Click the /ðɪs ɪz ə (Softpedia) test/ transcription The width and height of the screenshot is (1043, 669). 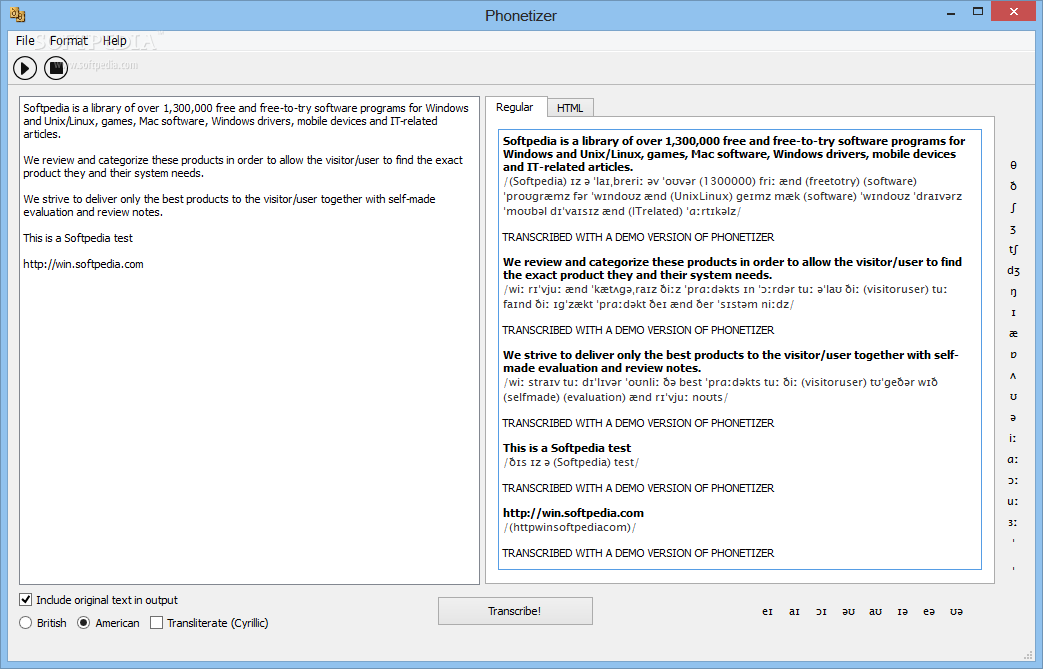coord(571,462)
